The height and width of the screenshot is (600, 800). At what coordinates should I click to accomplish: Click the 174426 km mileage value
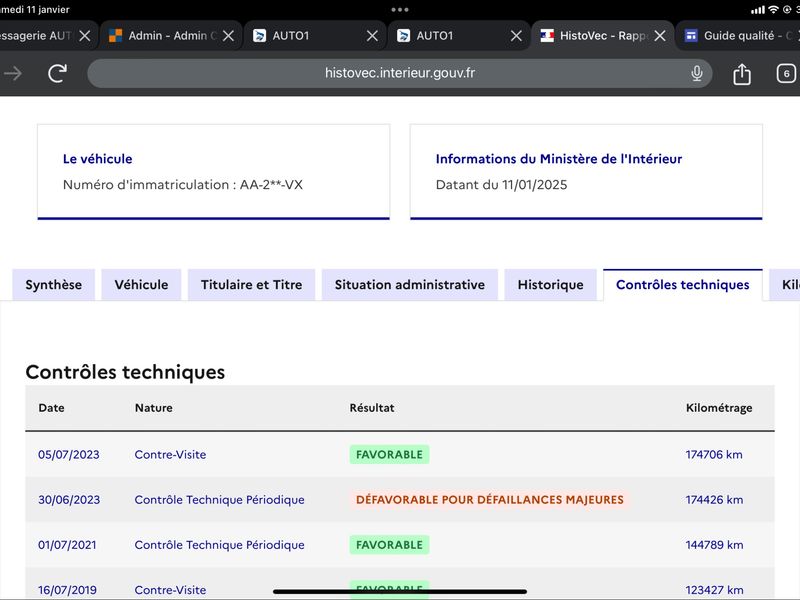pos(714,499)
